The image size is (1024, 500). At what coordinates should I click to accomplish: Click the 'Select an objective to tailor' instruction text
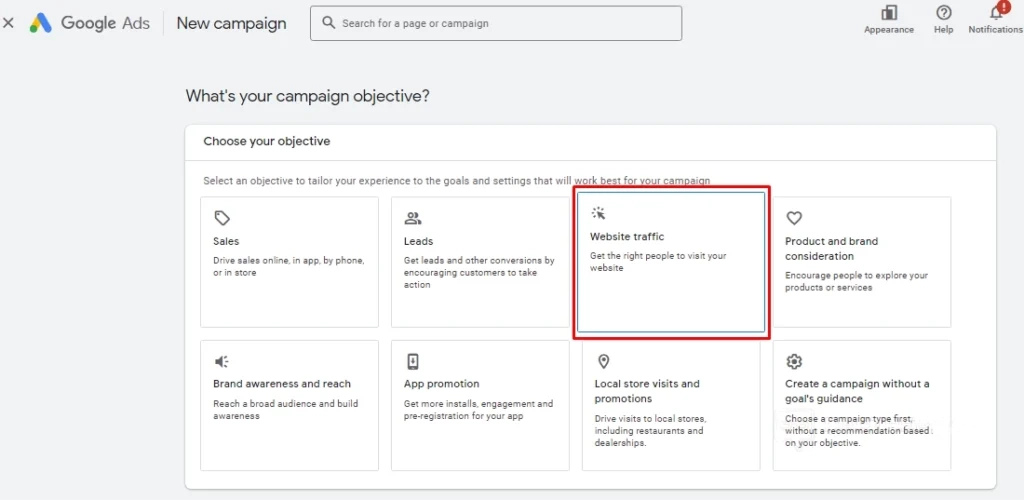[456, 180]
